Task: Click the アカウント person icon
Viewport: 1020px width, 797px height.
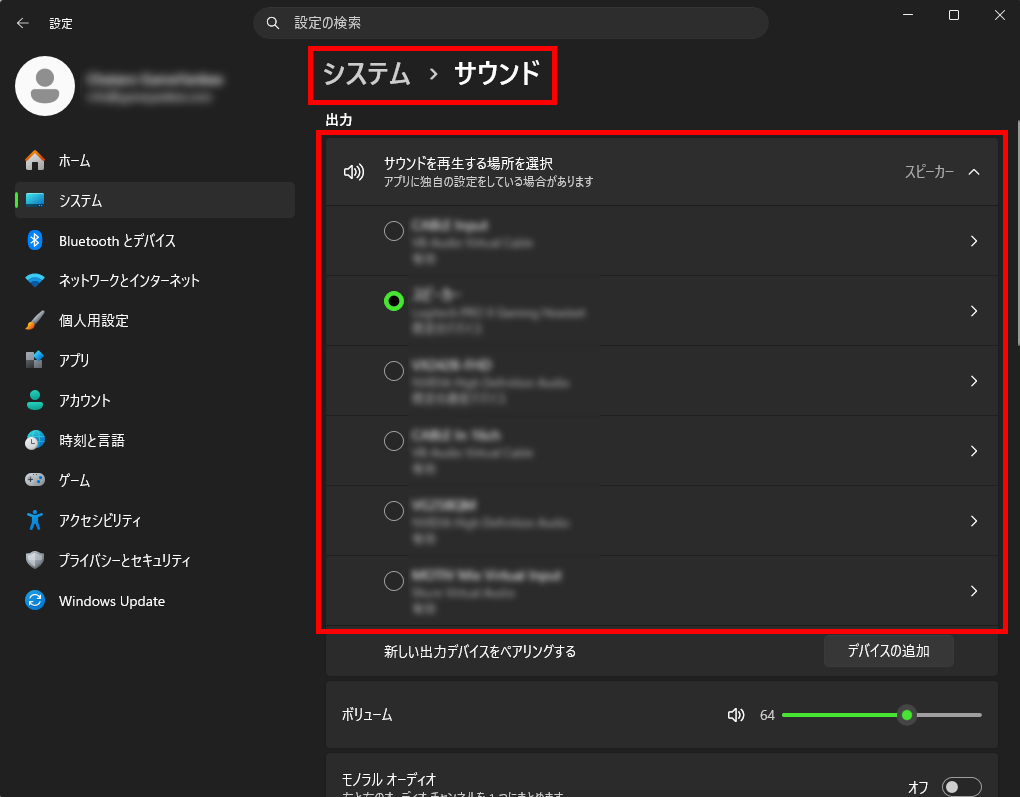Action: 34,400
